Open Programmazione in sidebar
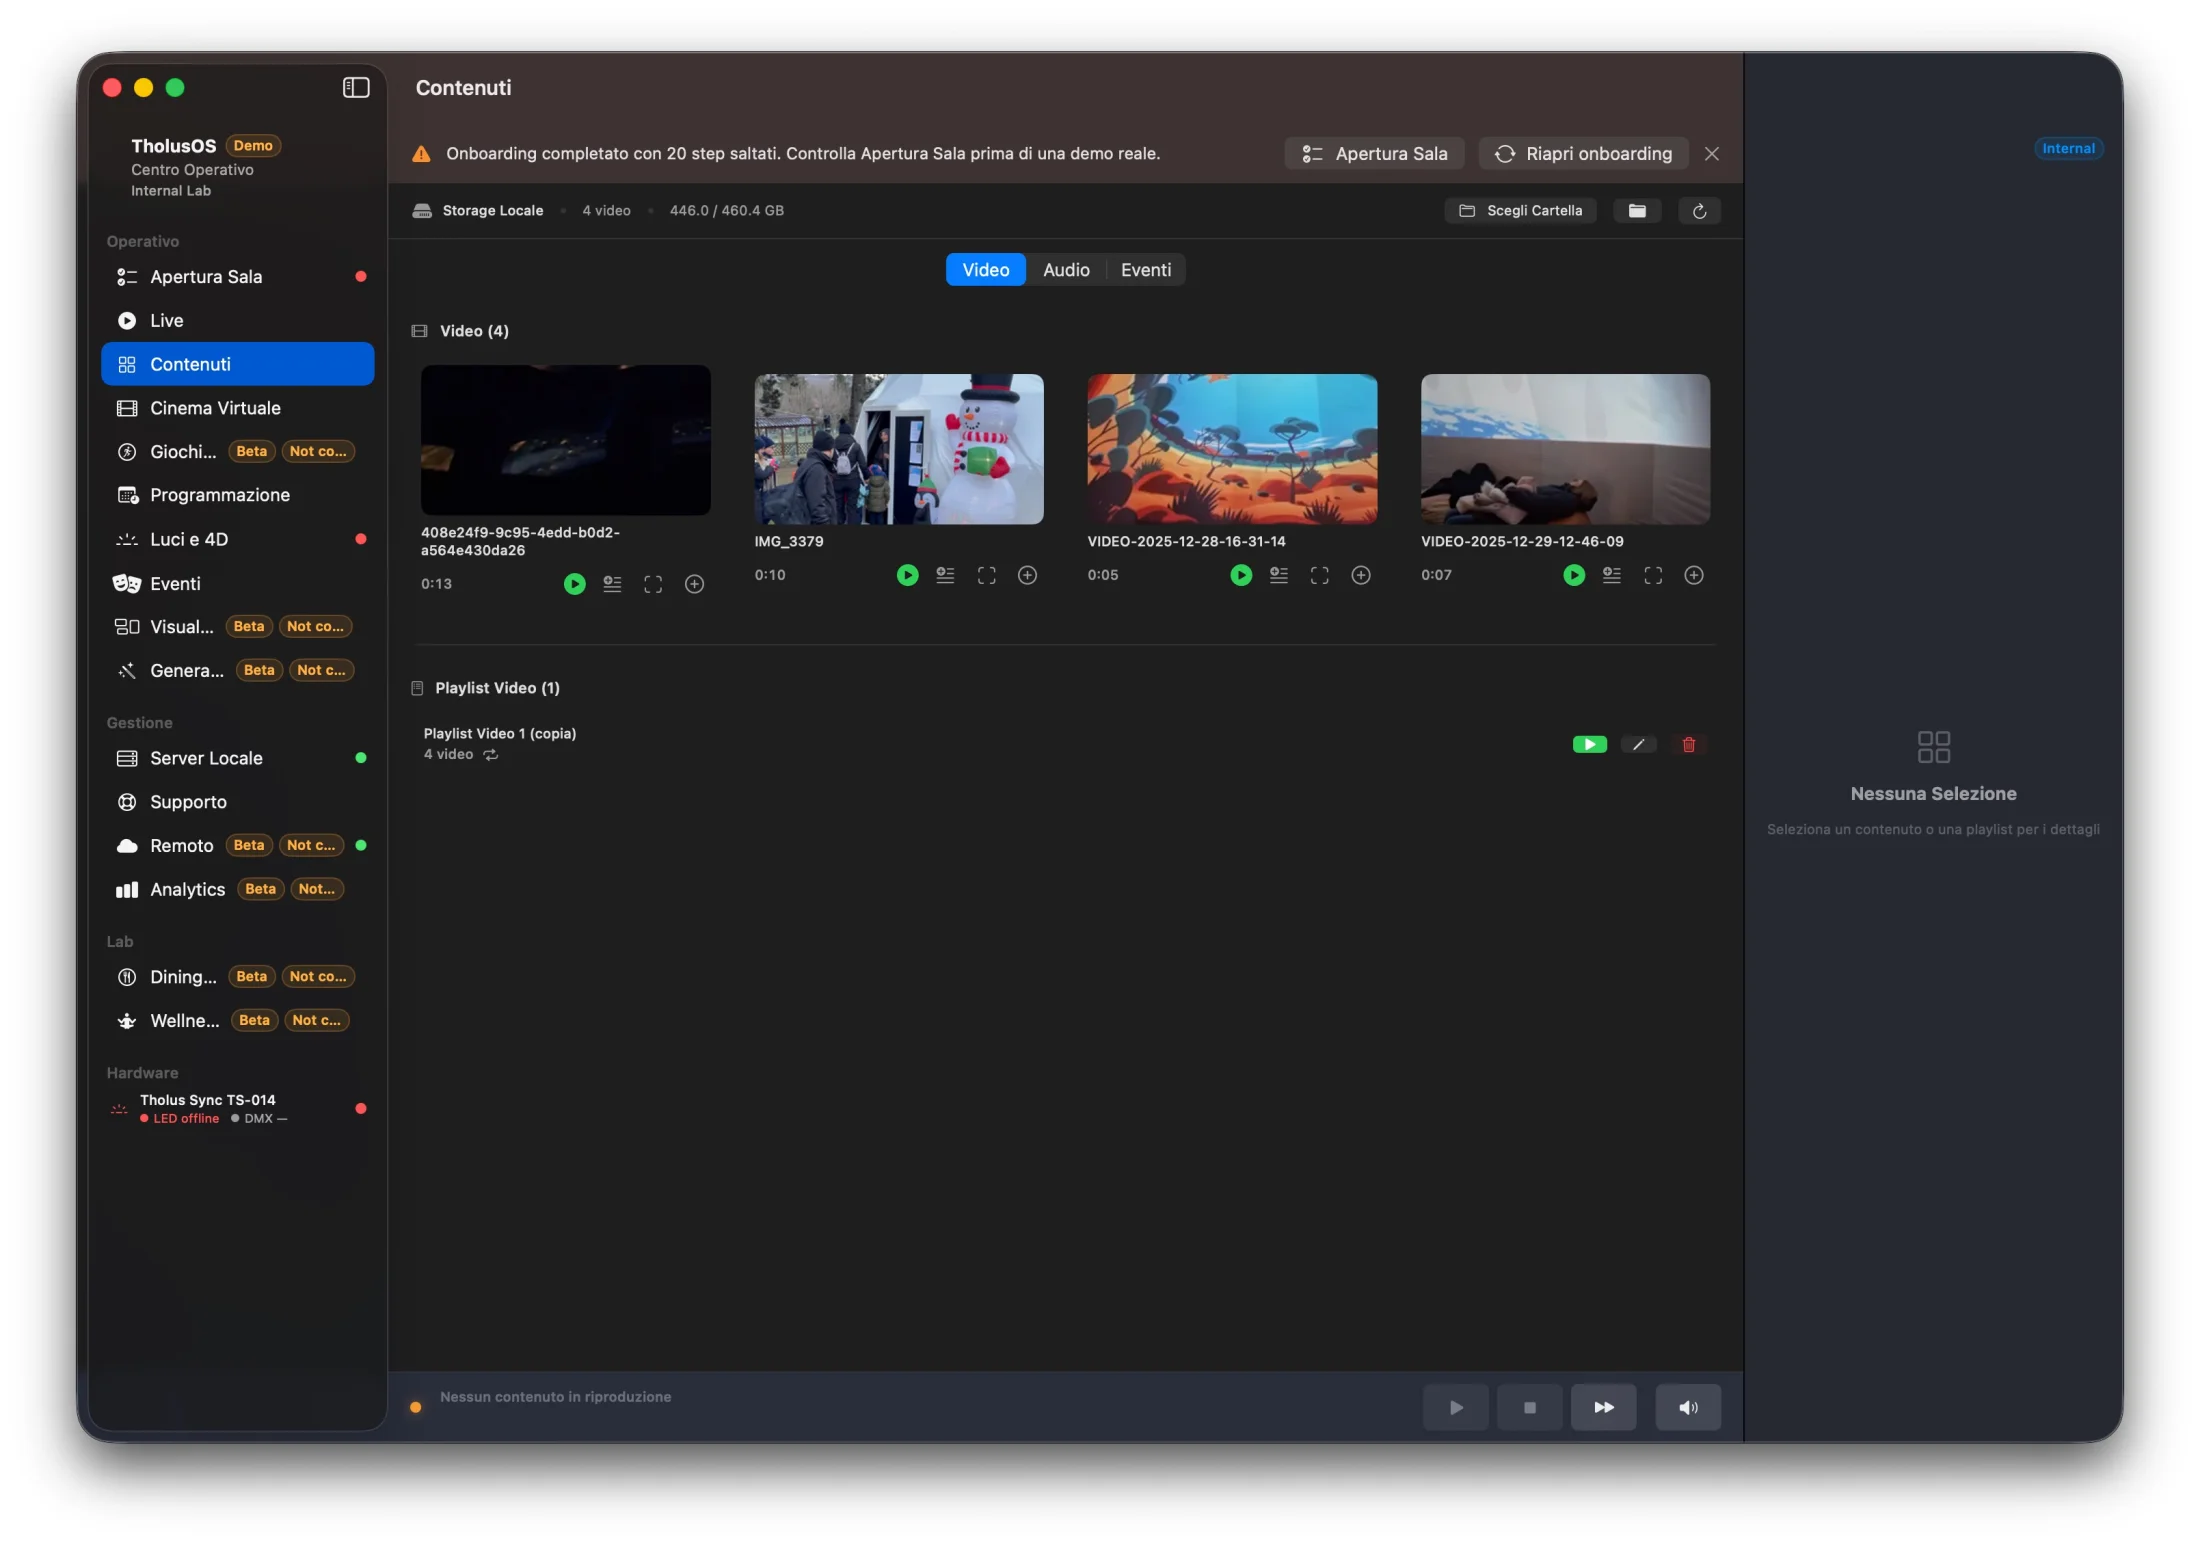This screenshot has height=1544, width=2200. coord(237,496)
